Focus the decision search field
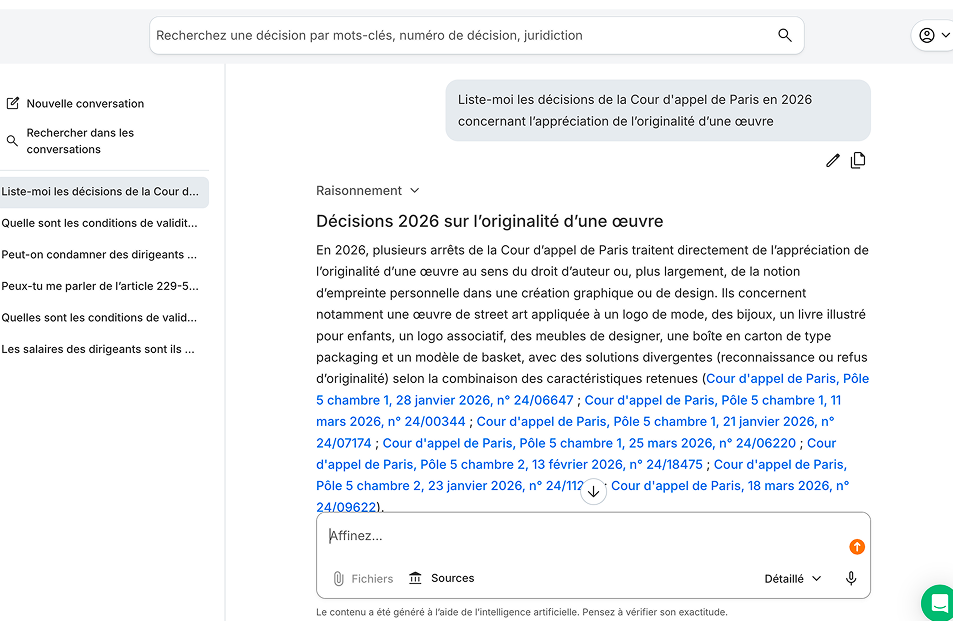Viewport: 953px width, 621px height. (476, 35)
